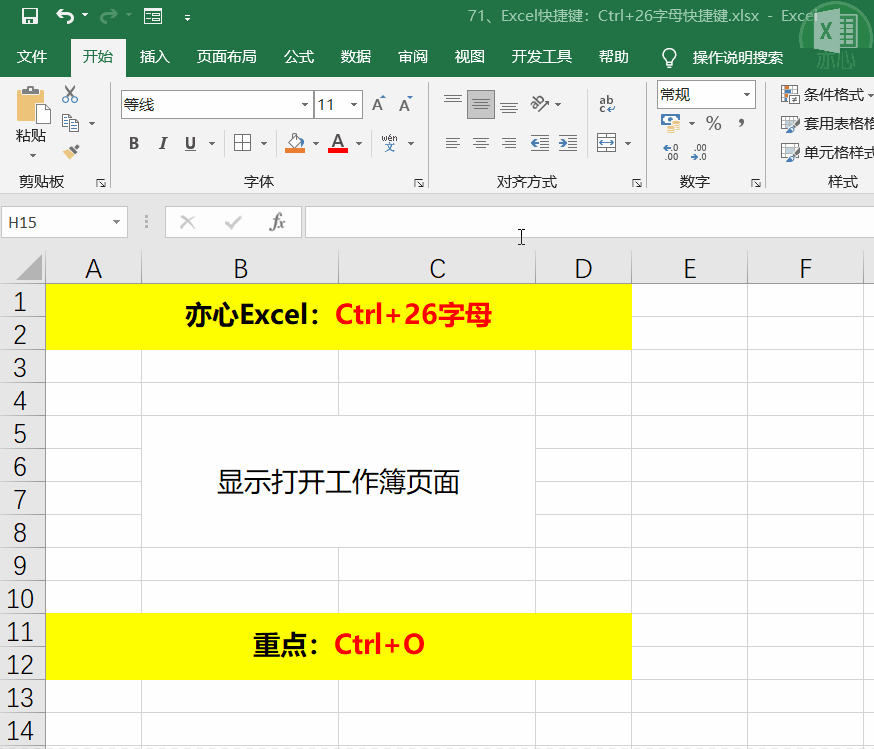Click the Merge and Center icon
The width and height of the screenshot is (874, 749).
pyautogui.click(x=606, y=143)
